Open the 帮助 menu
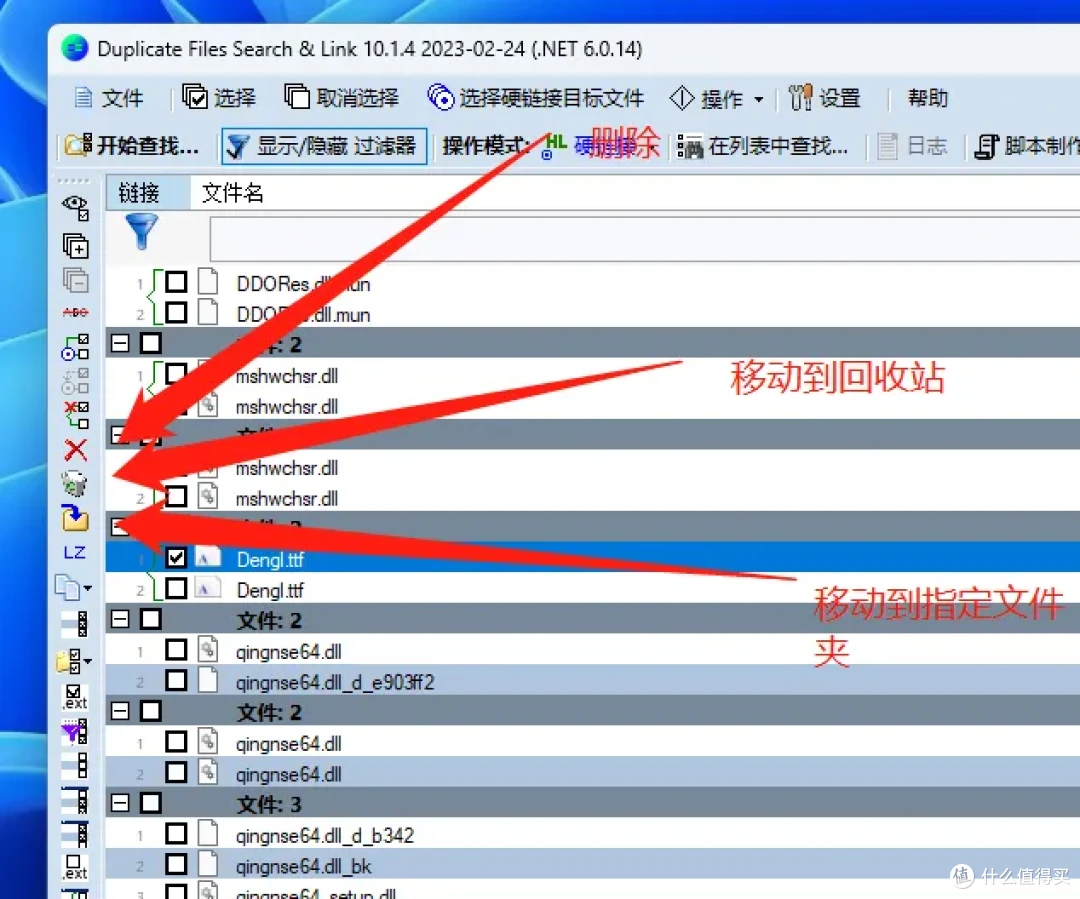This screenshot has height=899, width=1080. [927, 97]
